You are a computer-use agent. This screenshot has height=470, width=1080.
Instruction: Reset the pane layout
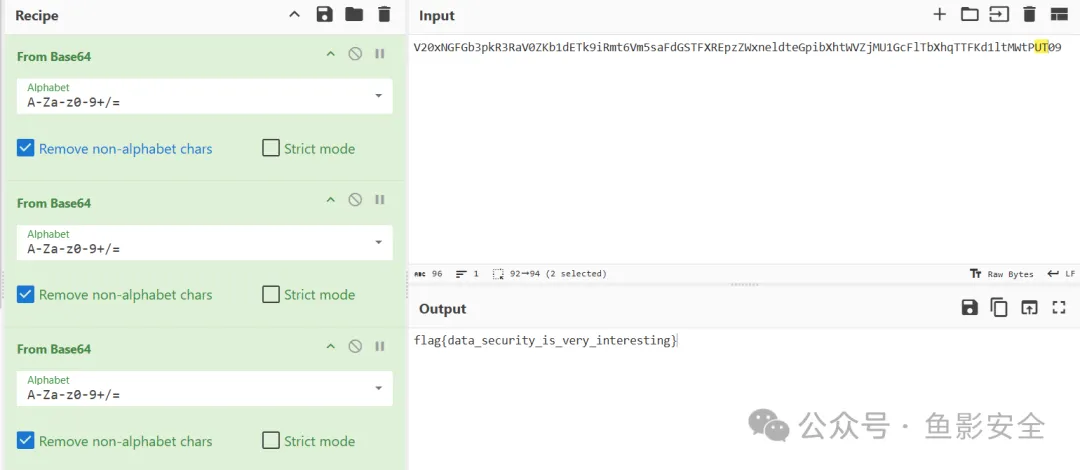(x=1059, y=14)
